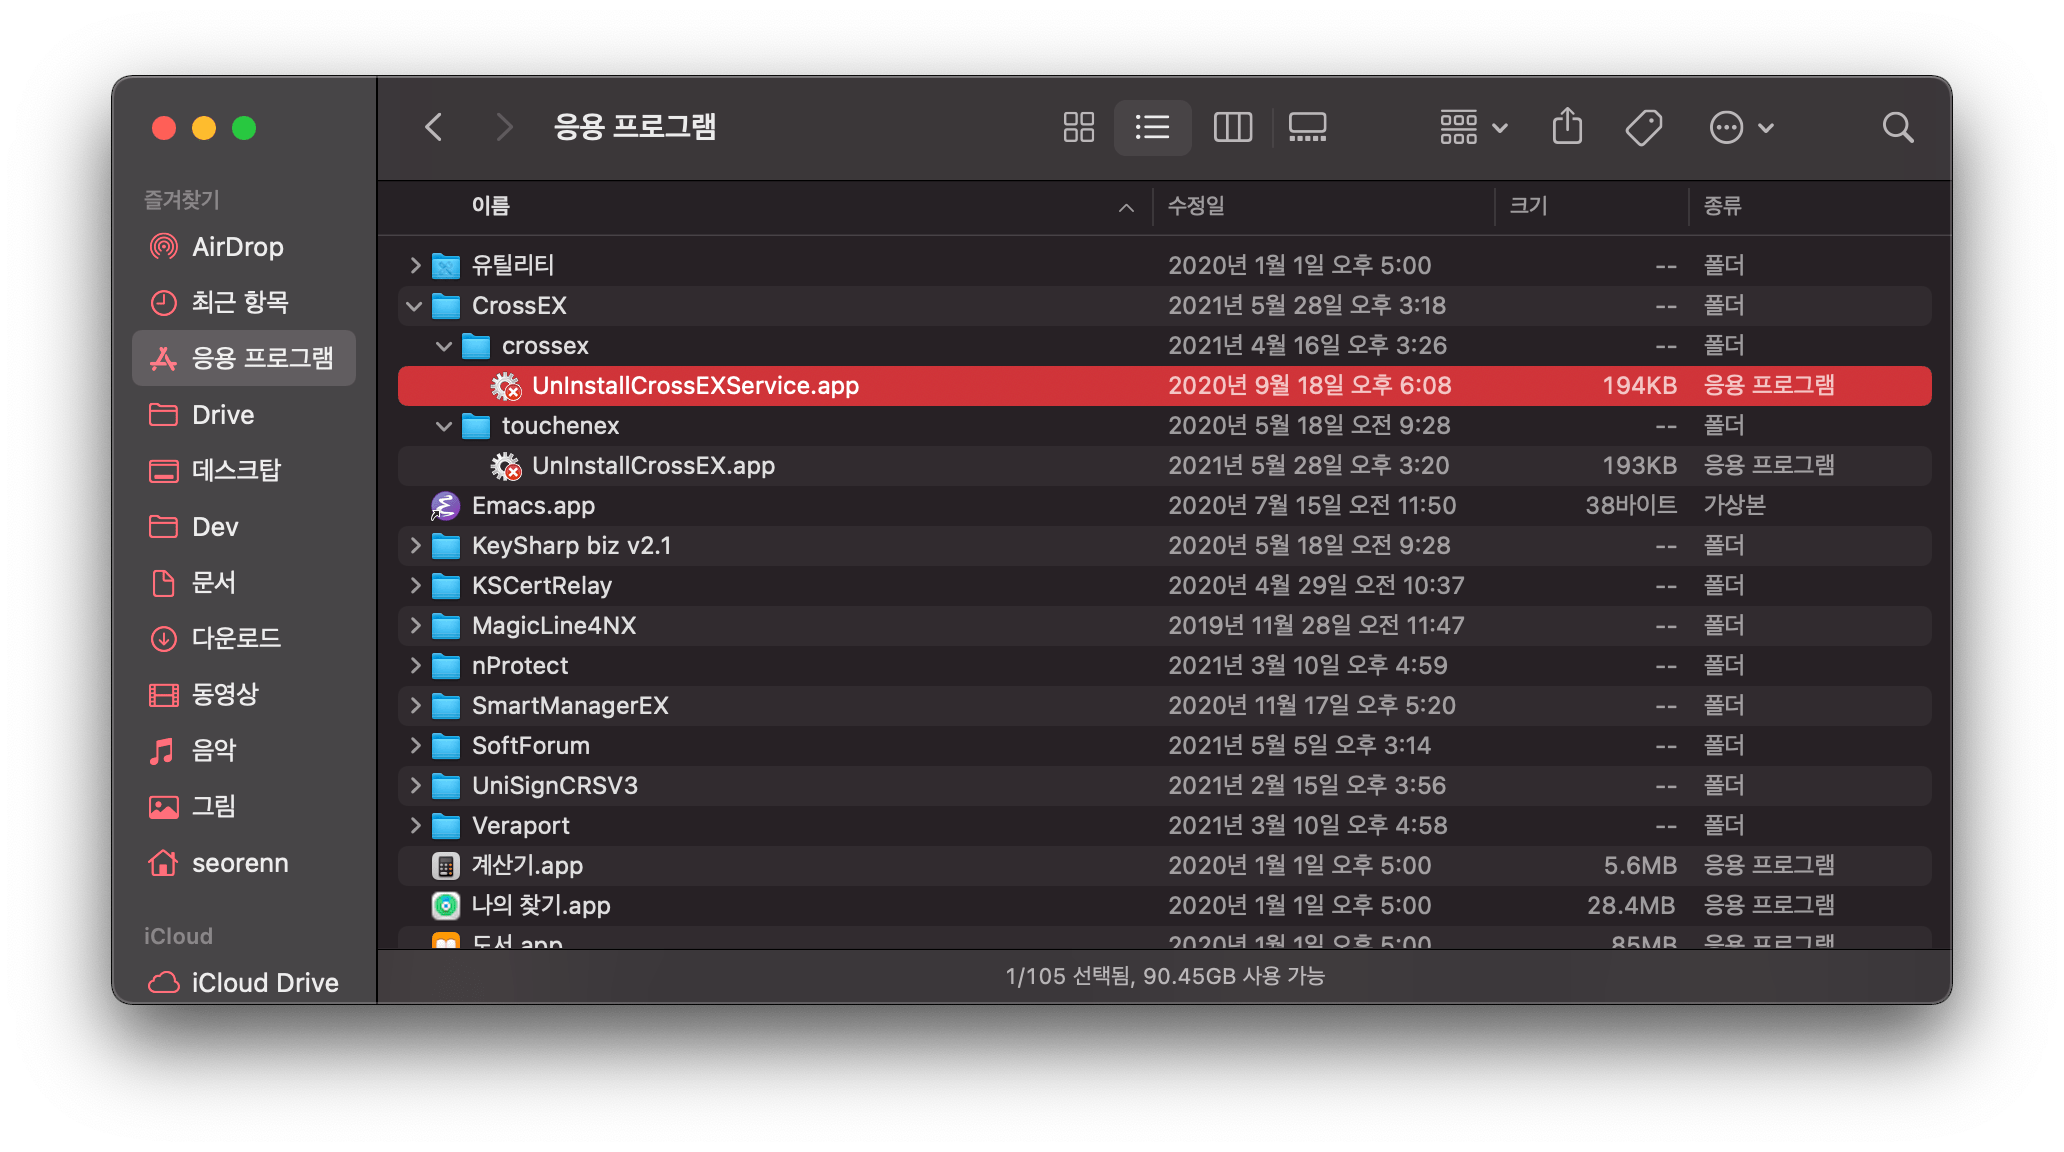The width and height of the screenshot is (2064, 1152).
Task: Collapse the CrossEX folder
Action: pyautogui.click(x=414, y=306)
